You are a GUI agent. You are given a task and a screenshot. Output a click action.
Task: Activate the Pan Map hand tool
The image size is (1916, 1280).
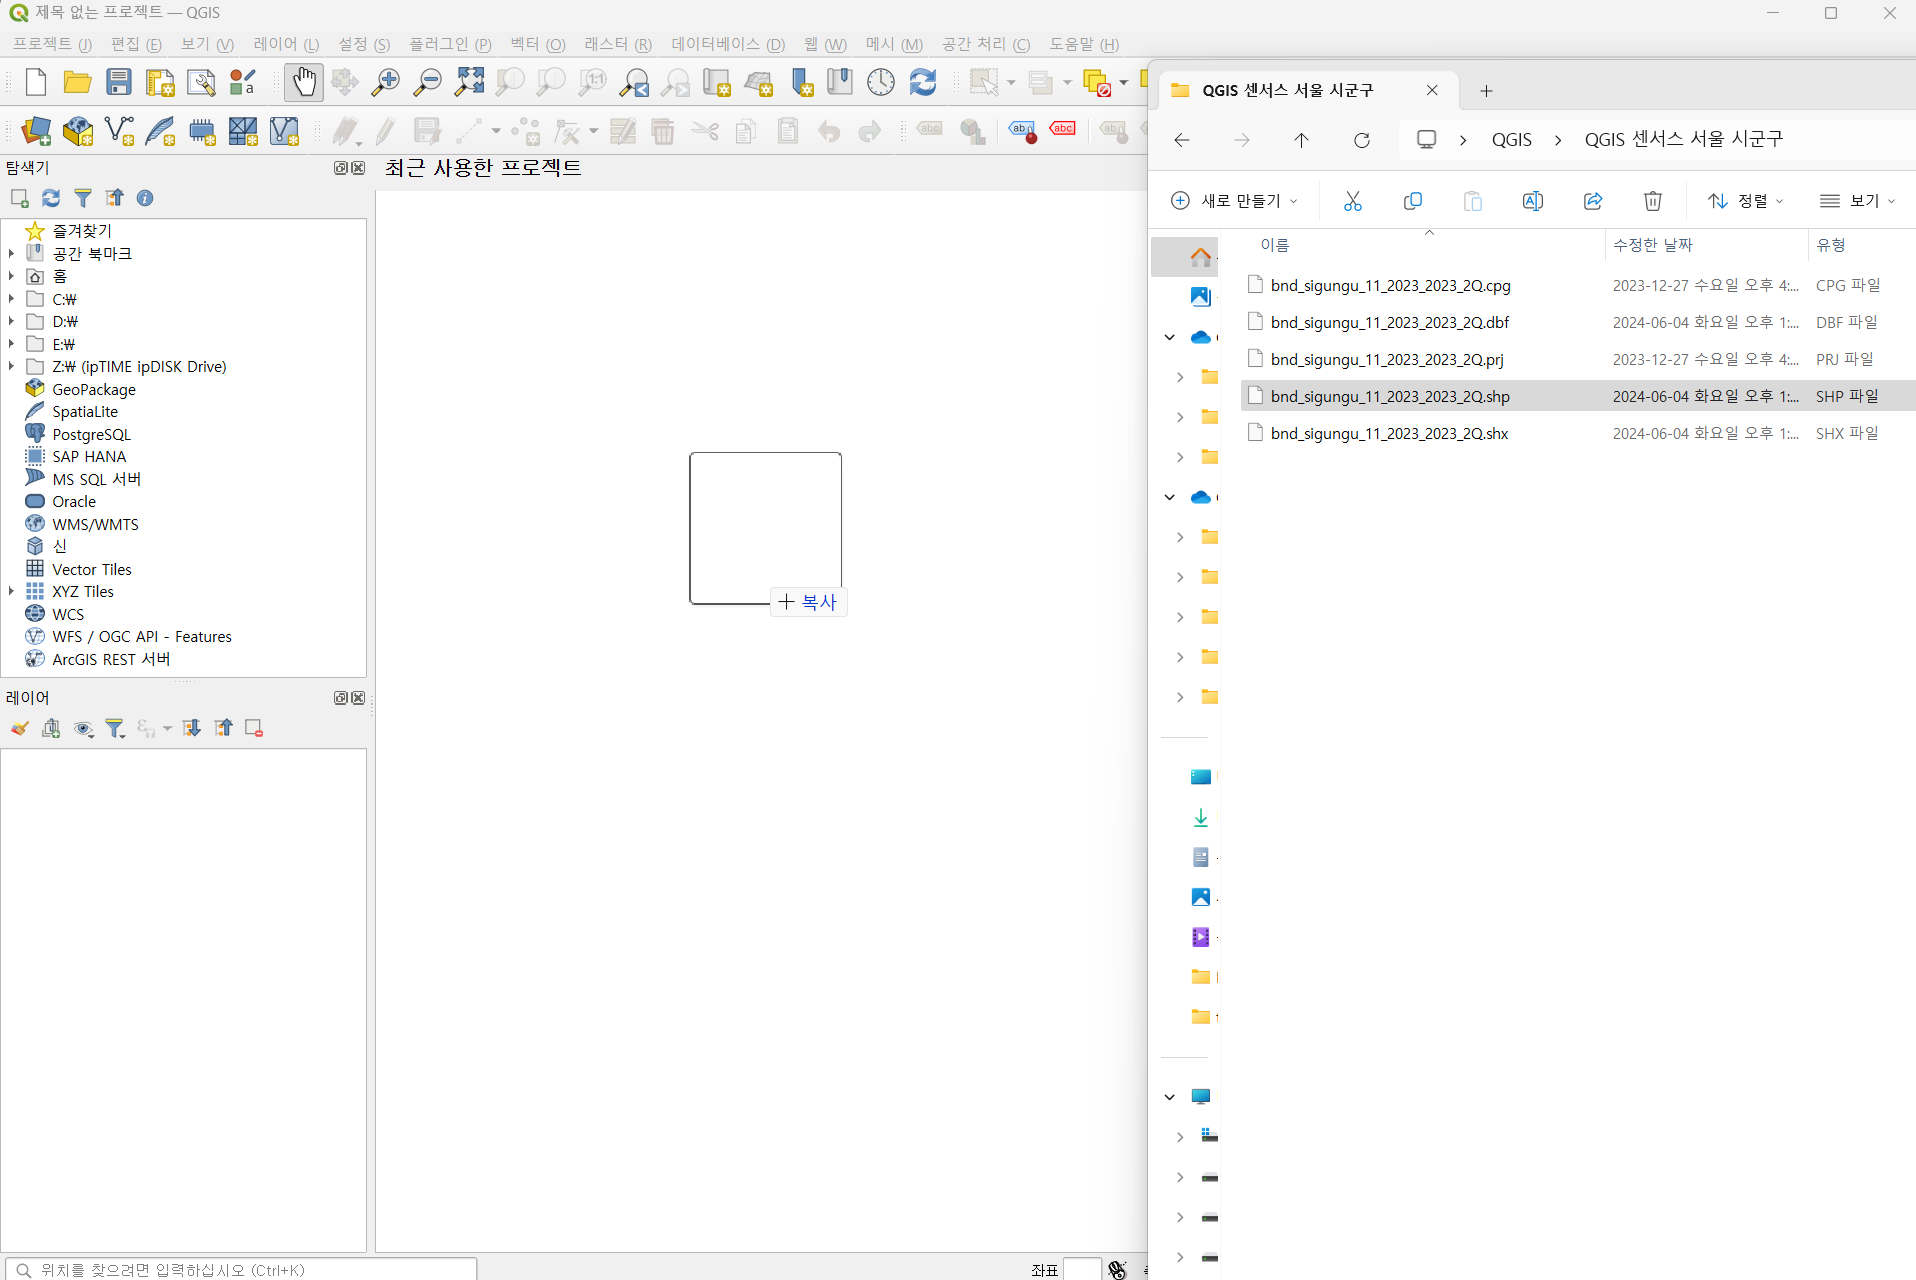tap(303, 82)
